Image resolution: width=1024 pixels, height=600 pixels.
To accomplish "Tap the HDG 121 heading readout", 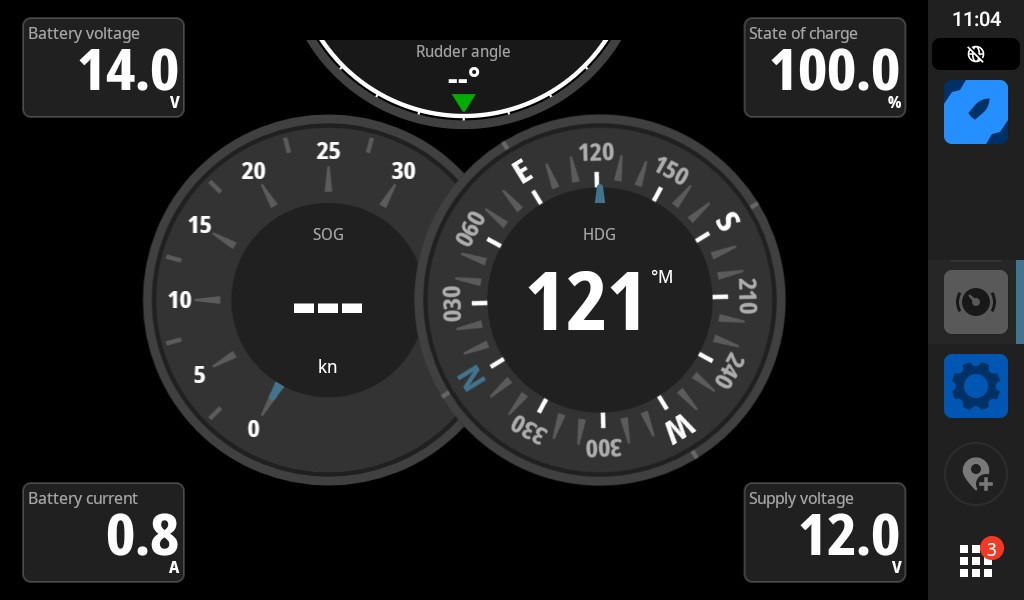I will (587, 302).
